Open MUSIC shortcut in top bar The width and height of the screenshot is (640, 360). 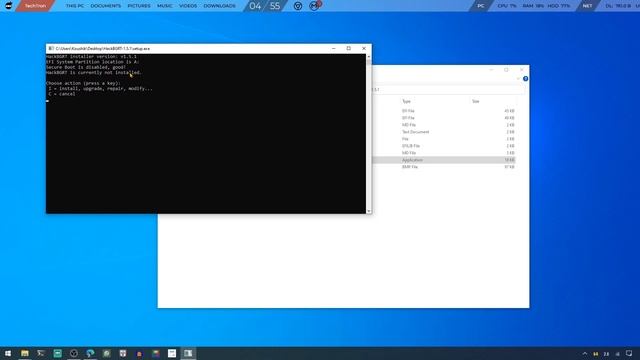coord(164,6)
